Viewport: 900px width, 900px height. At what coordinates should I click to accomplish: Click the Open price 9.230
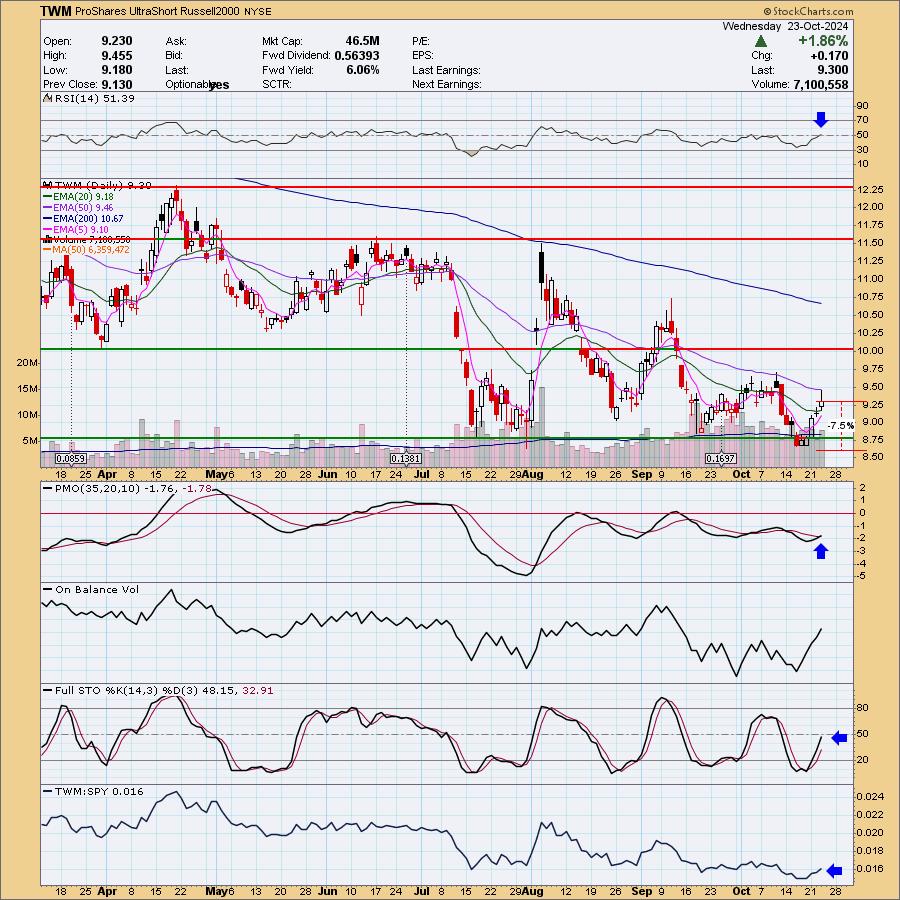pos(117,41)
